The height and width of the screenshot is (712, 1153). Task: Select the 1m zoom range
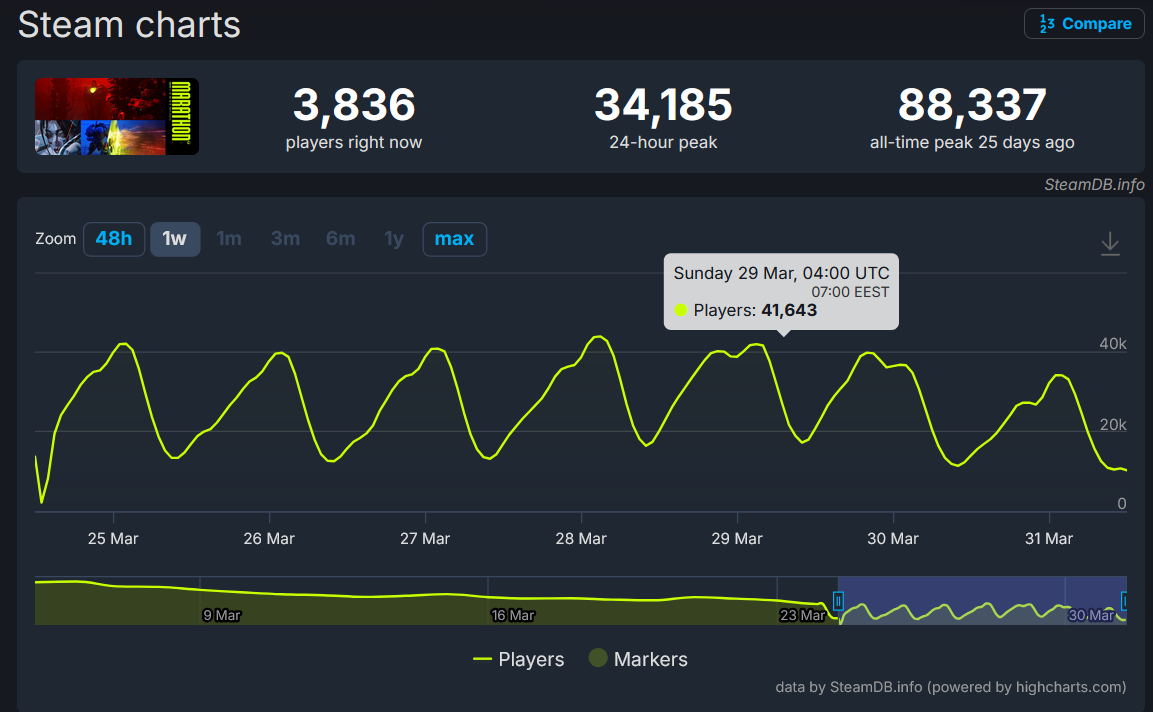(229, 239)
